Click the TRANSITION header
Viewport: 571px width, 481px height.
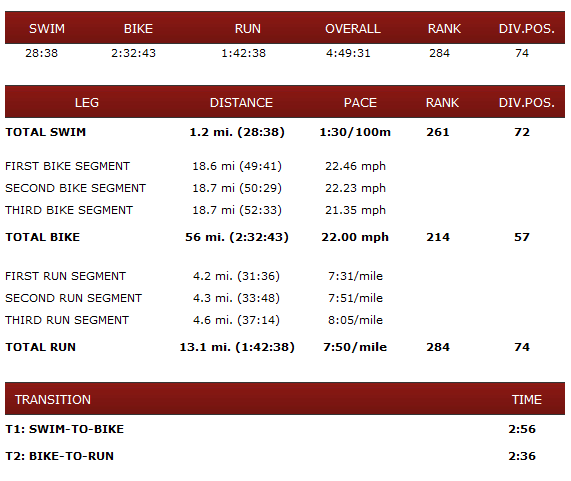[x=53, y=399]
